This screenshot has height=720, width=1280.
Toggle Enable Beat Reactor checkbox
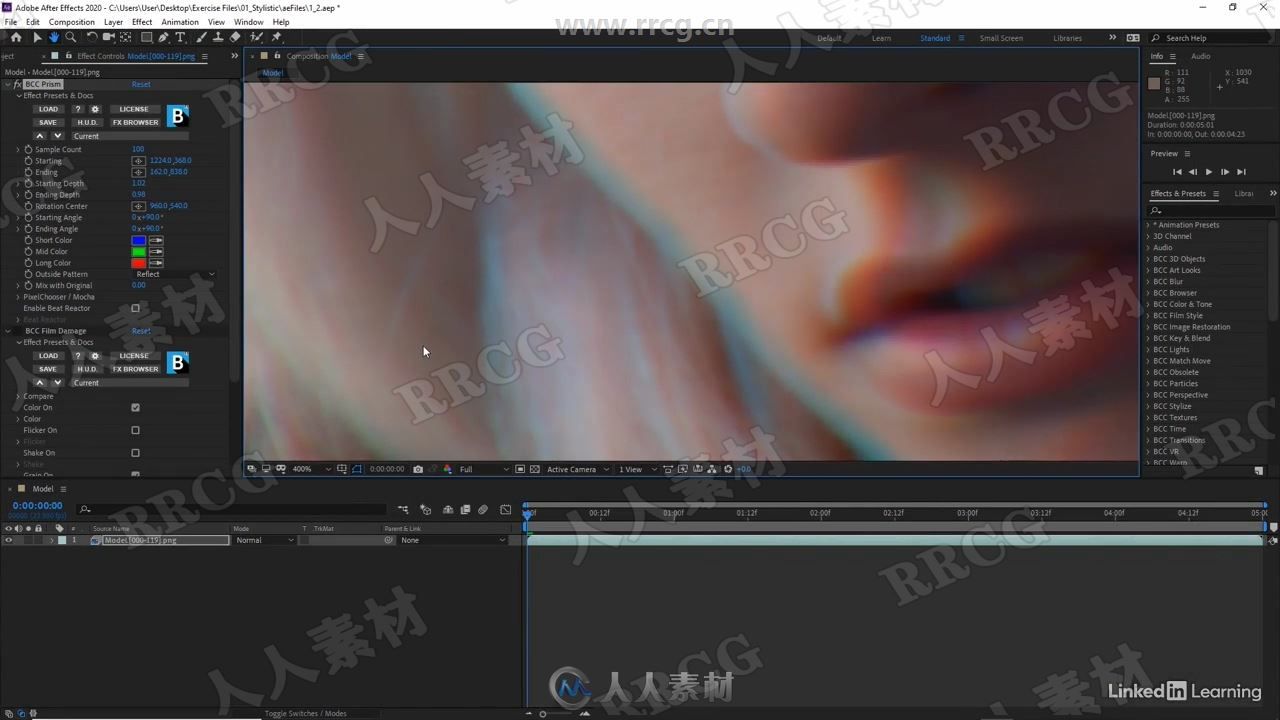click(135, 308)
